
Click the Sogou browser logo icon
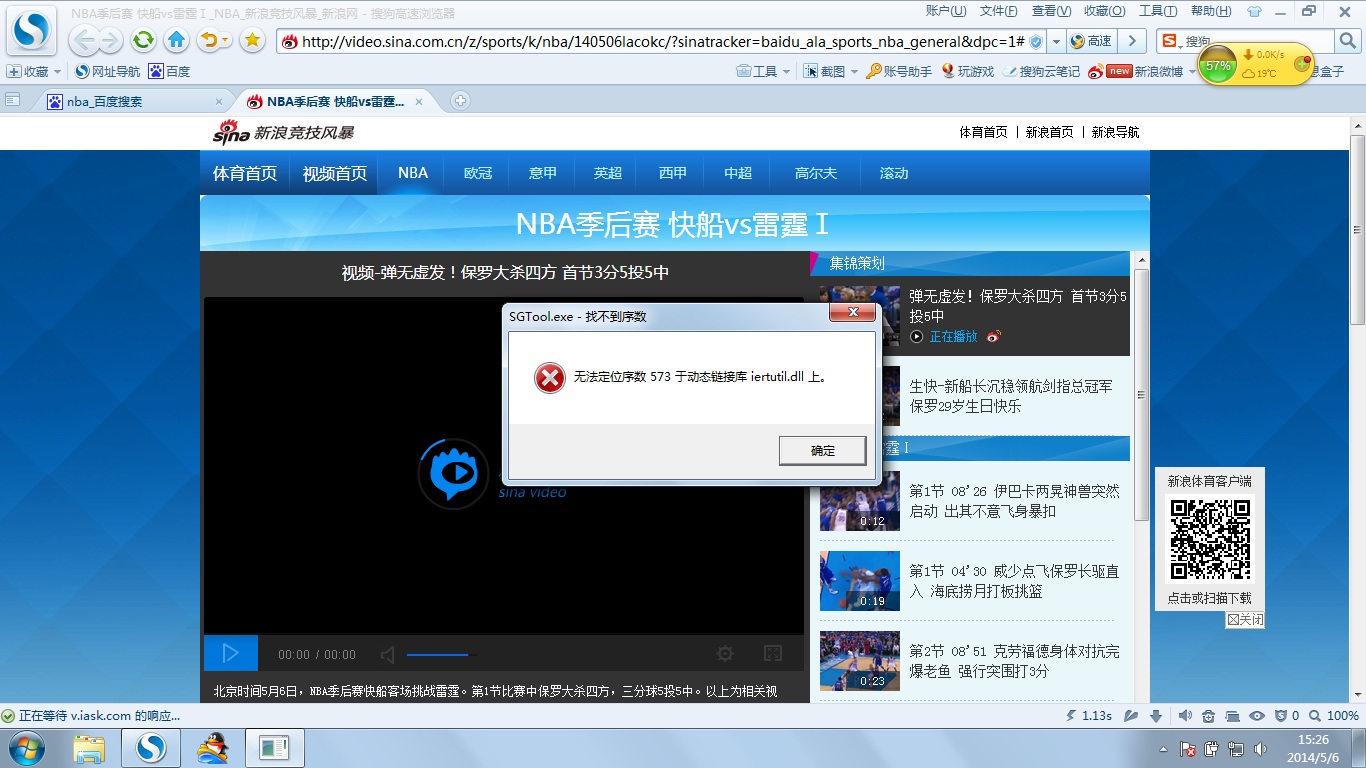(32, 31)
